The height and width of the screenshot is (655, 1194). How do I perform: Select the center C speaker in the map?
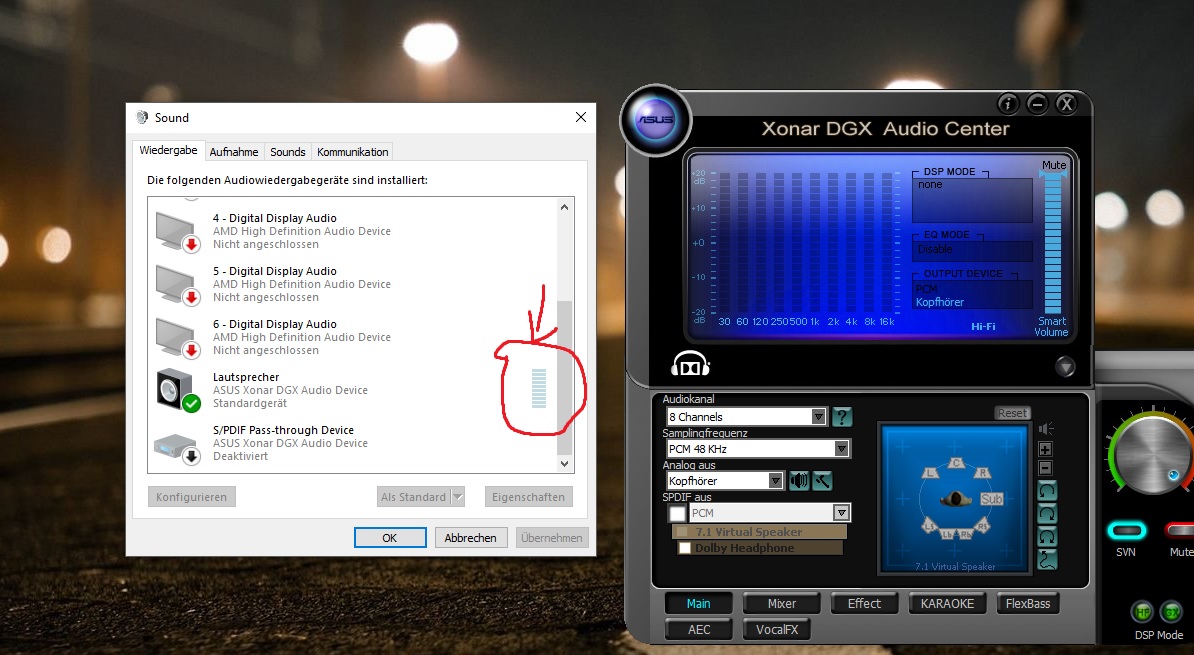tap(956, 462)
